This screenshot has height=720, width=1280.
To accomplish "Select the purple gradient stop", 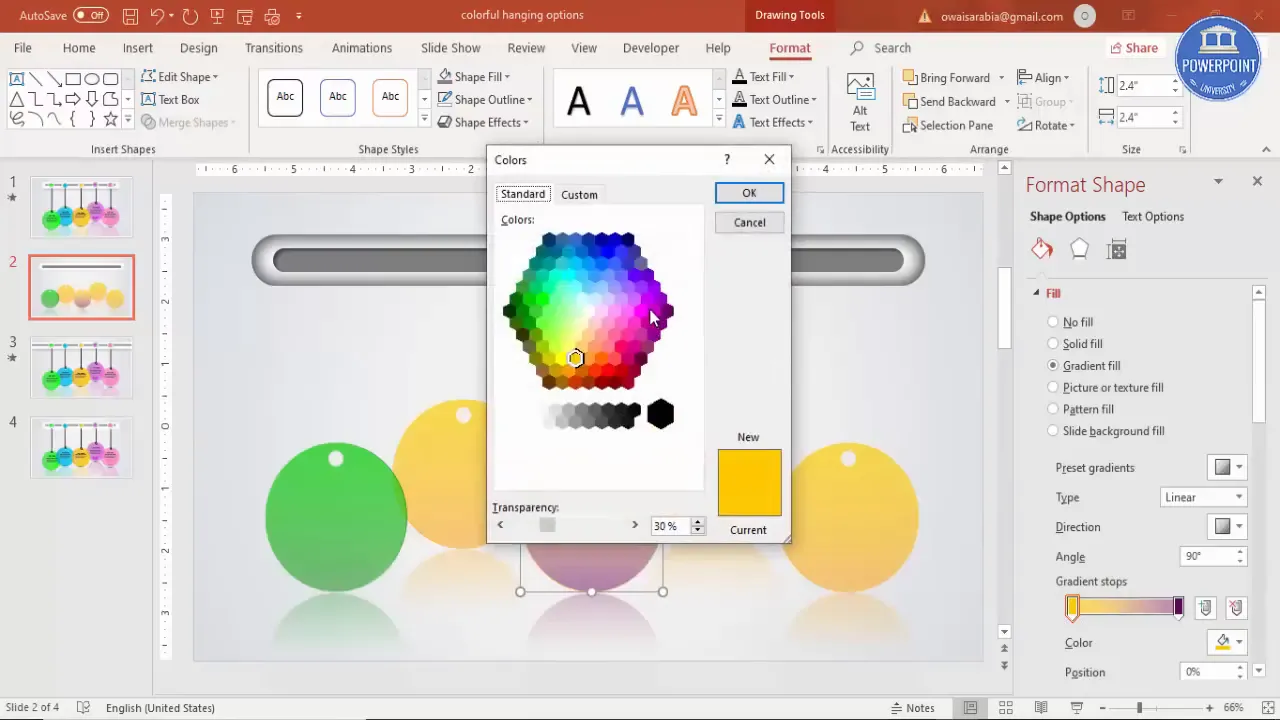I will point(1179,607).
